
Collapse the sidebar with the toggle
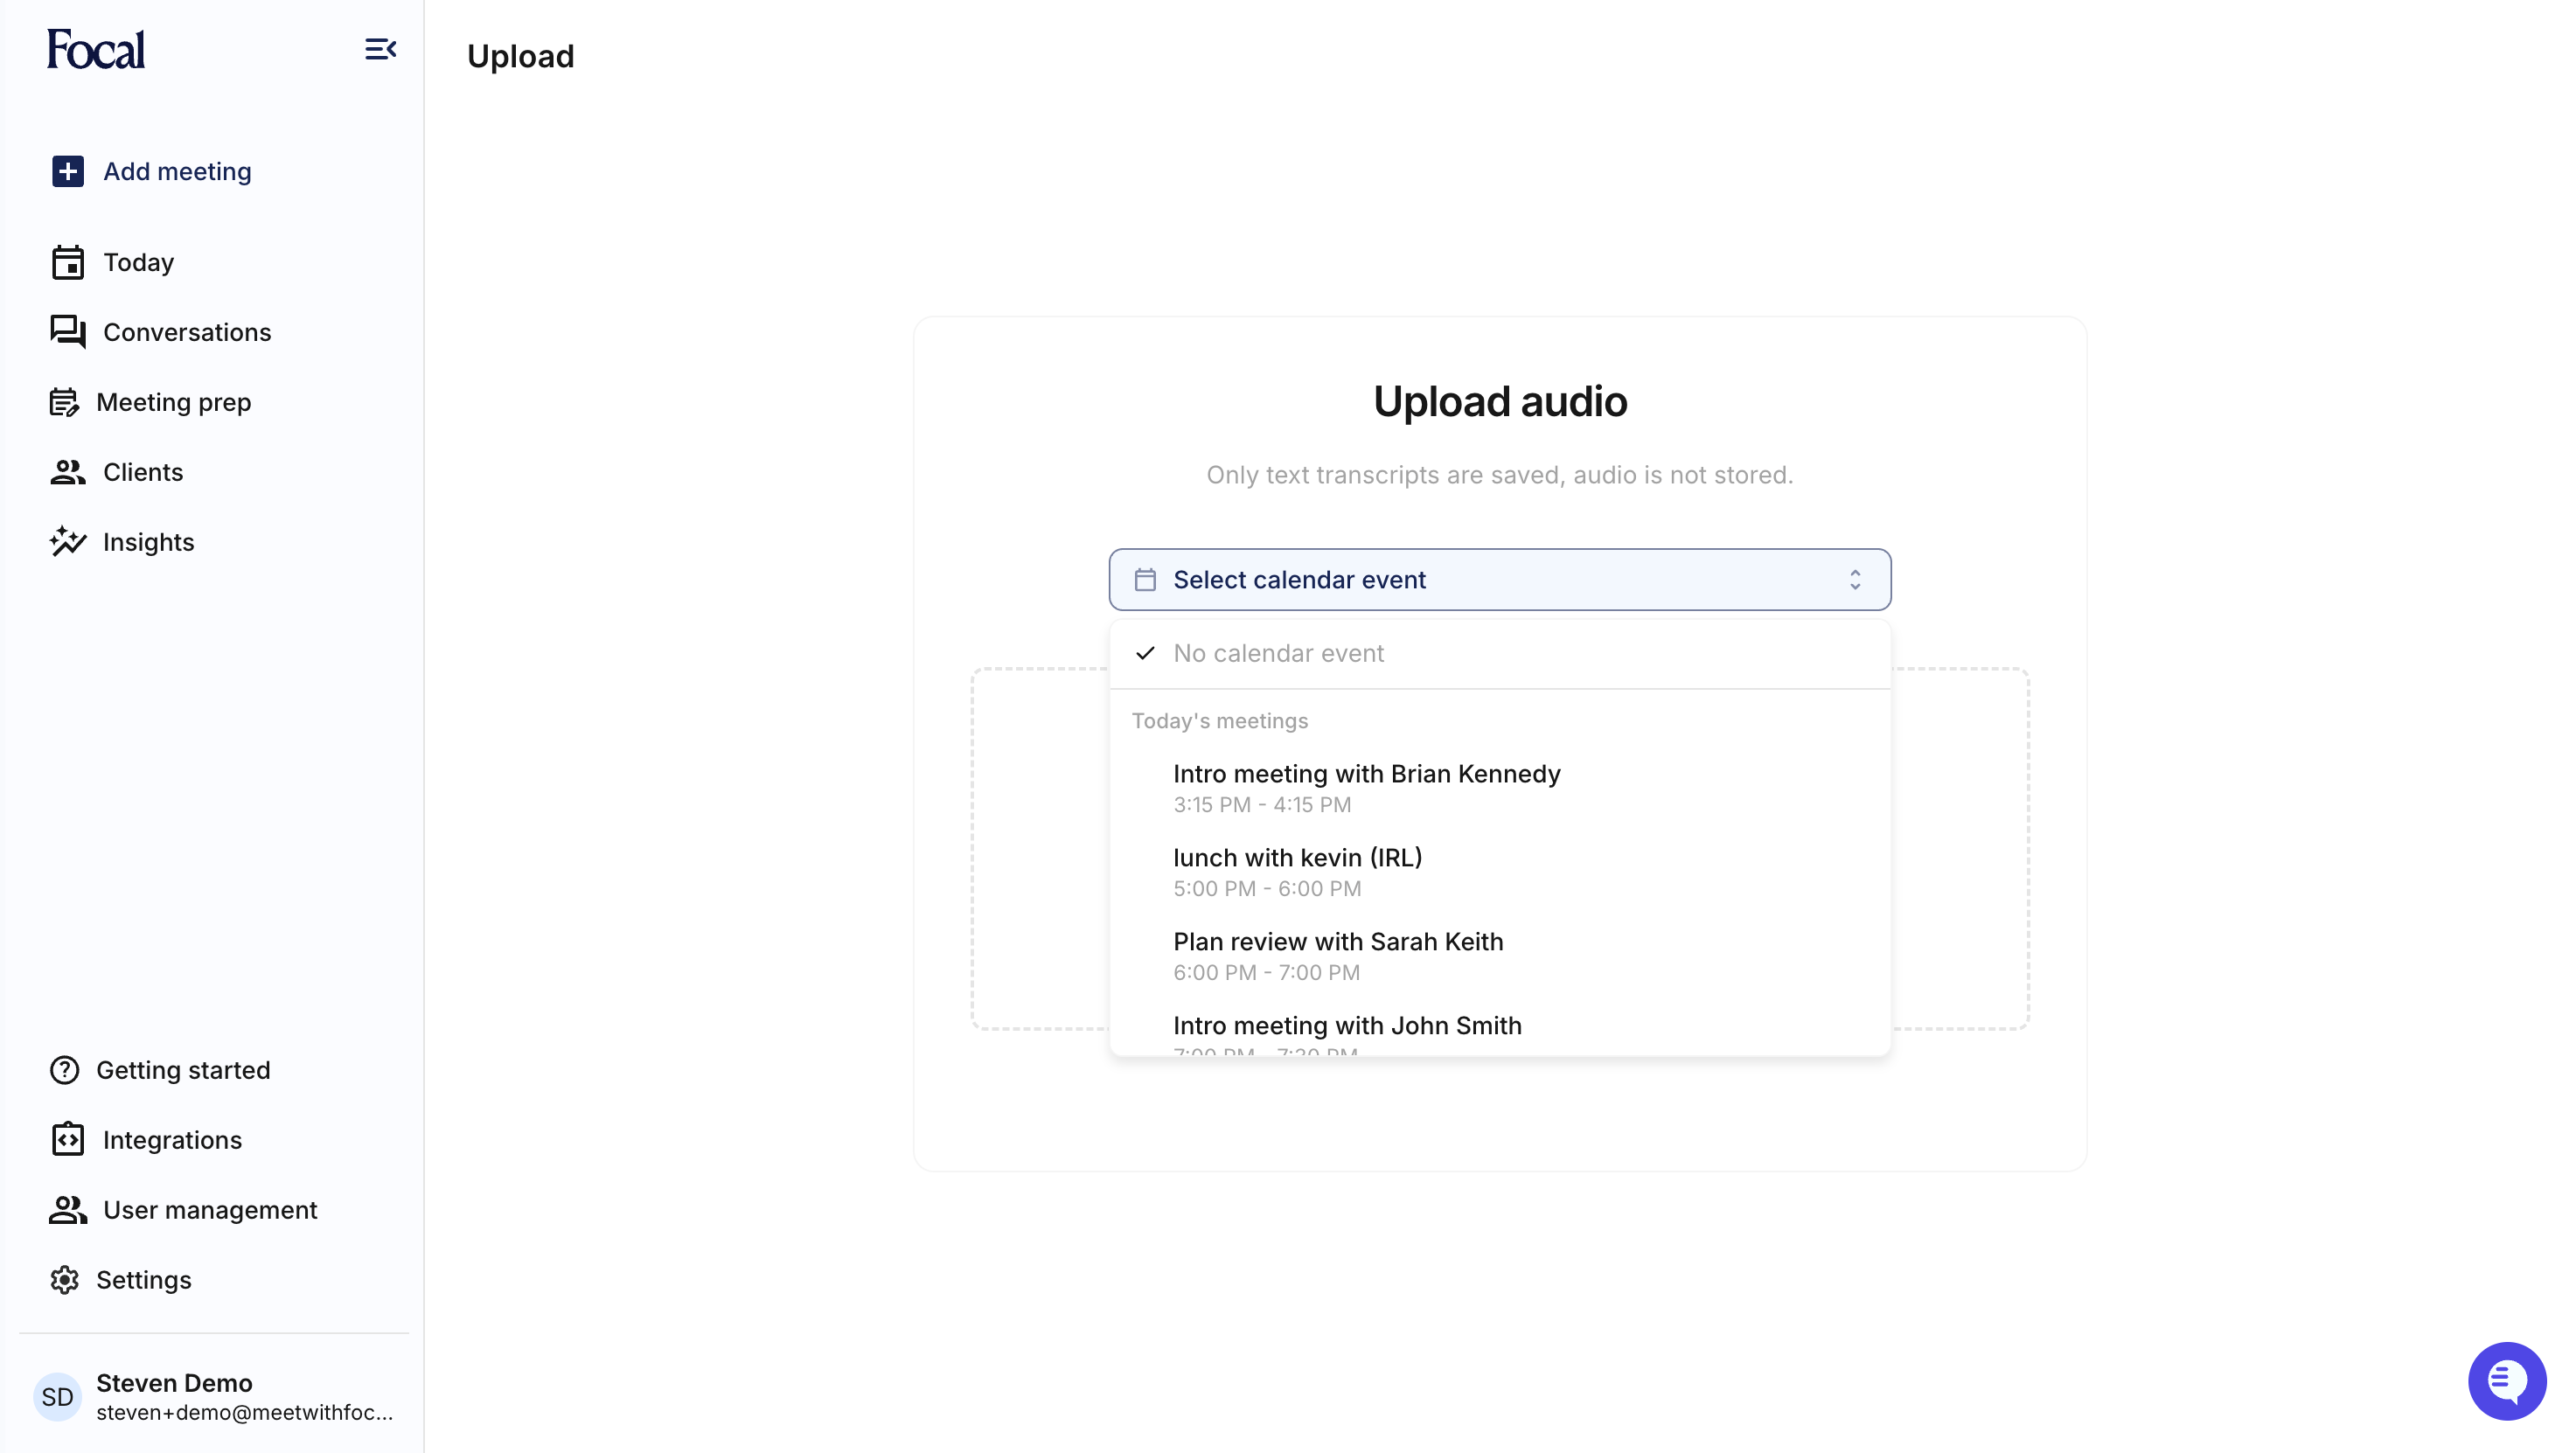(380, 49)
